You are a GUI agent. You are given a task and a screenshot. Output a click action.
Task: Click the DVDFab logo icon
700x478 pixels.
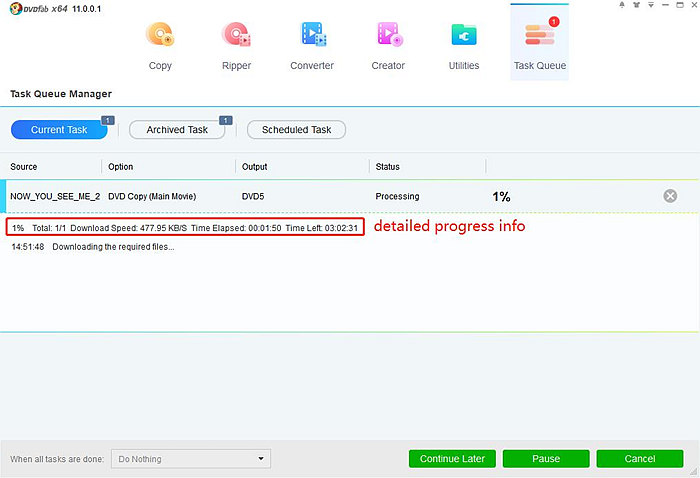16,8
